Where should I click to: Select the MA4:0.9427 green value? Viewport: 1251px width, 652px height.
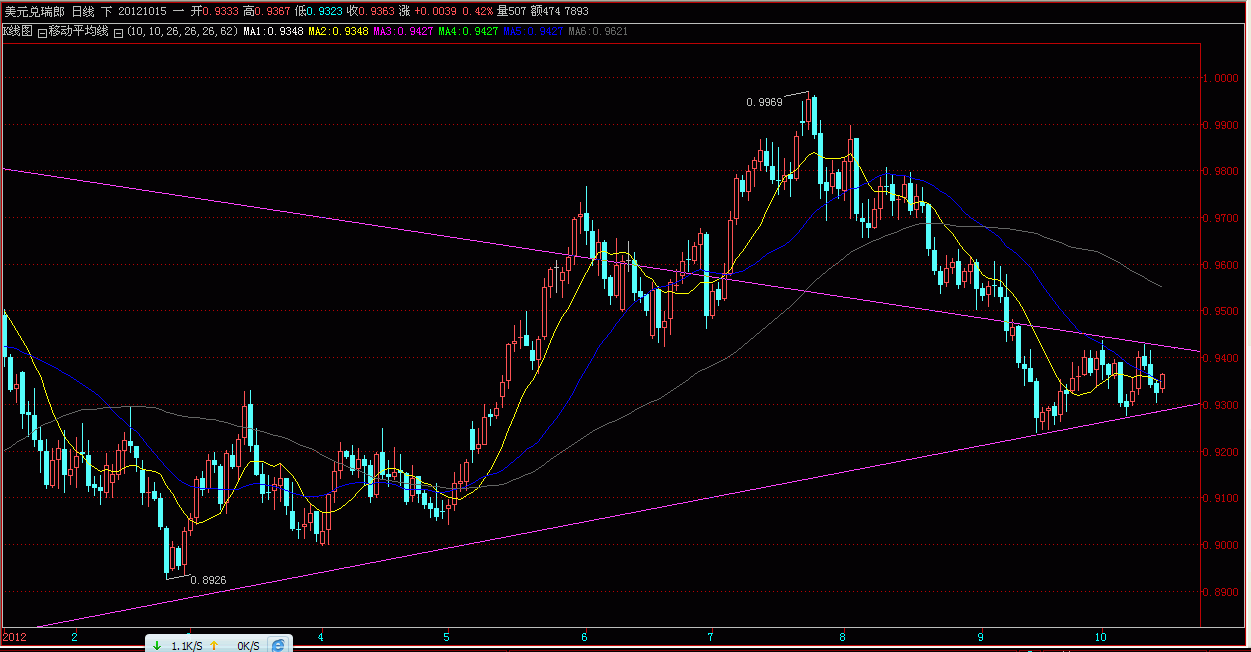tap(468, 32)
